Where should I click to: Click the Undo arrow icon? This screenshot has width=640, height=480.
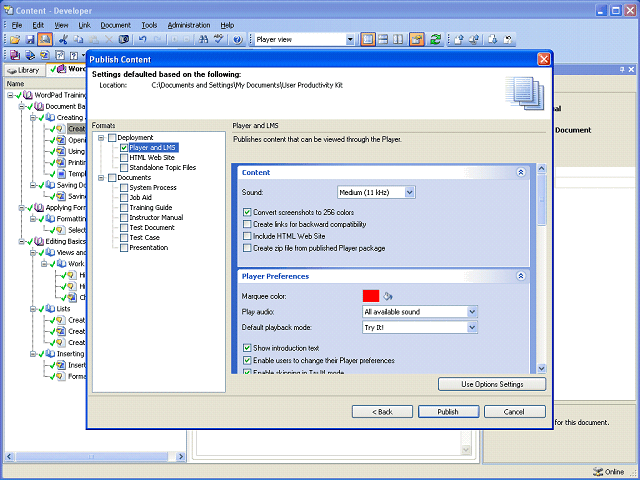142,40
